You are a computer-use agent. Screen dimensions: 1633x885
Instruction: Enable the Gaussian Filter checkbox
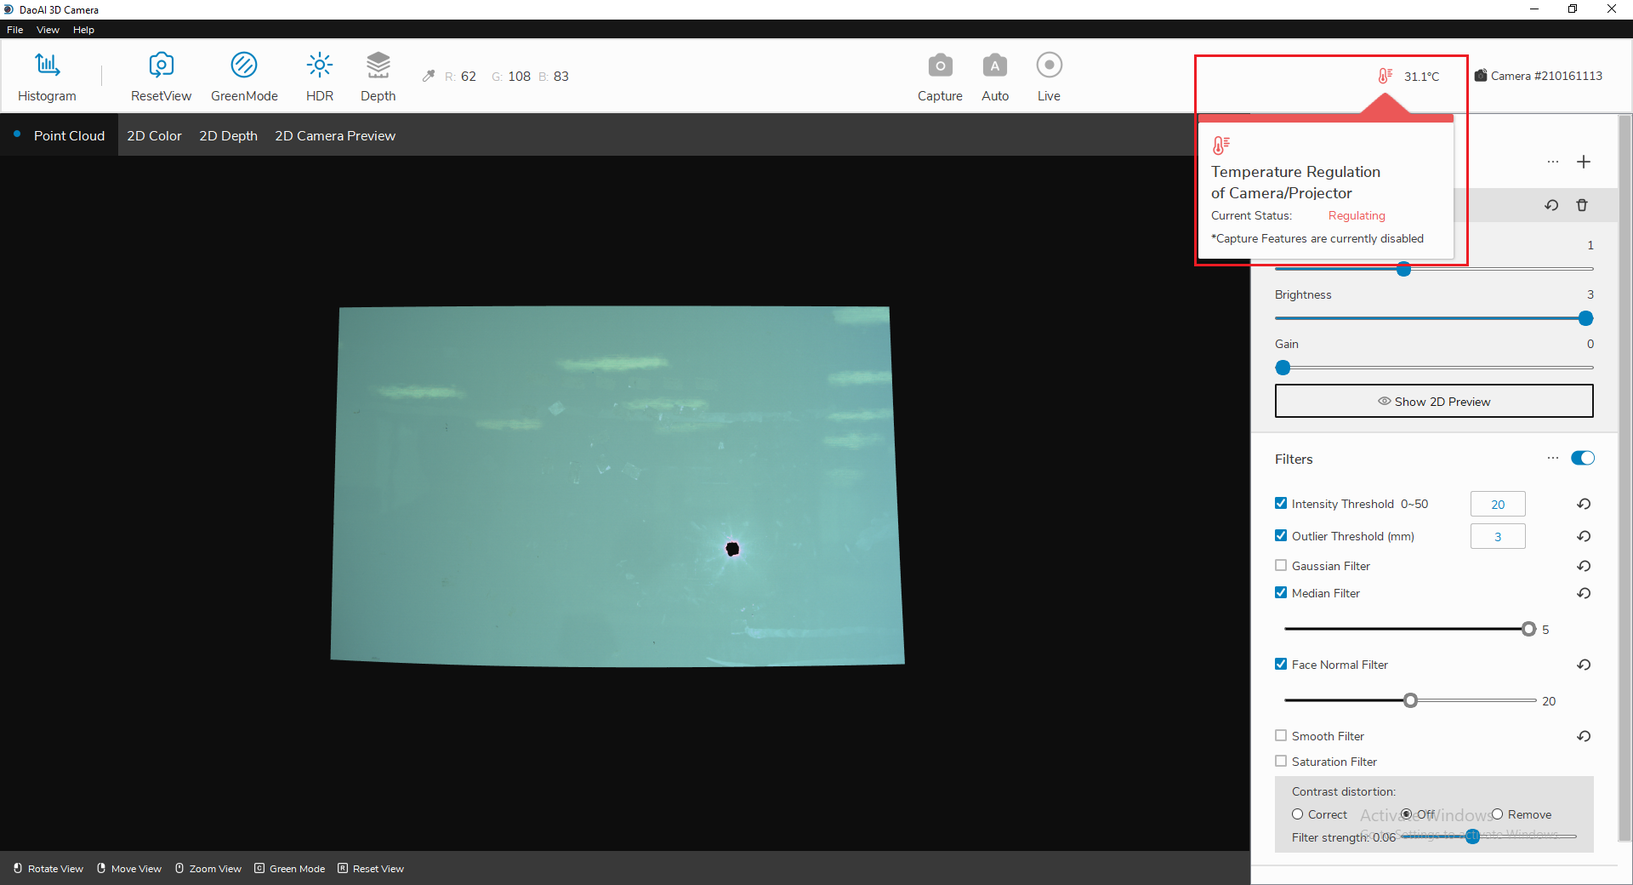click(1281, 566)
